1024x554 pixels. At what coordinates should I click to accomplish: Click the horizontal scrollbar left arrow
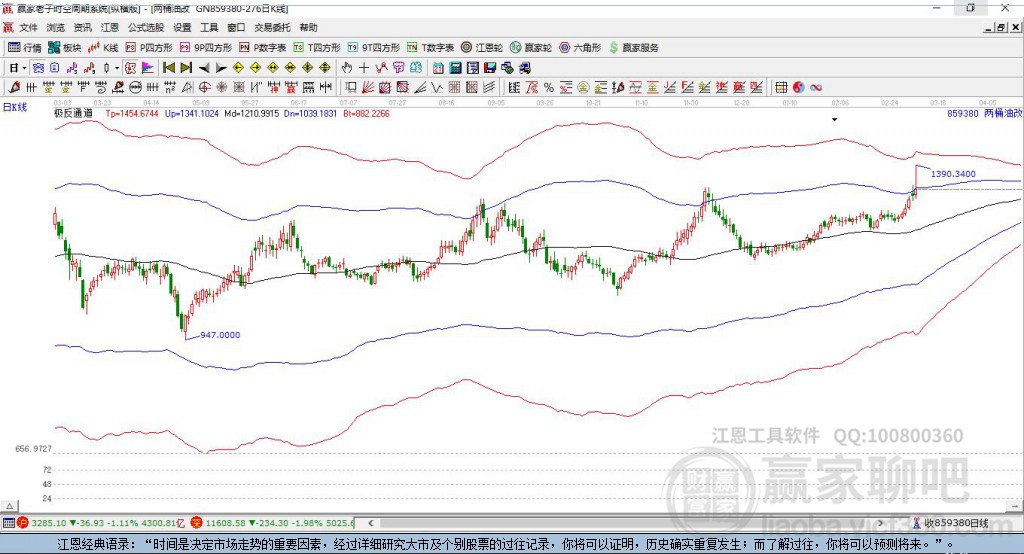(370, 523)
